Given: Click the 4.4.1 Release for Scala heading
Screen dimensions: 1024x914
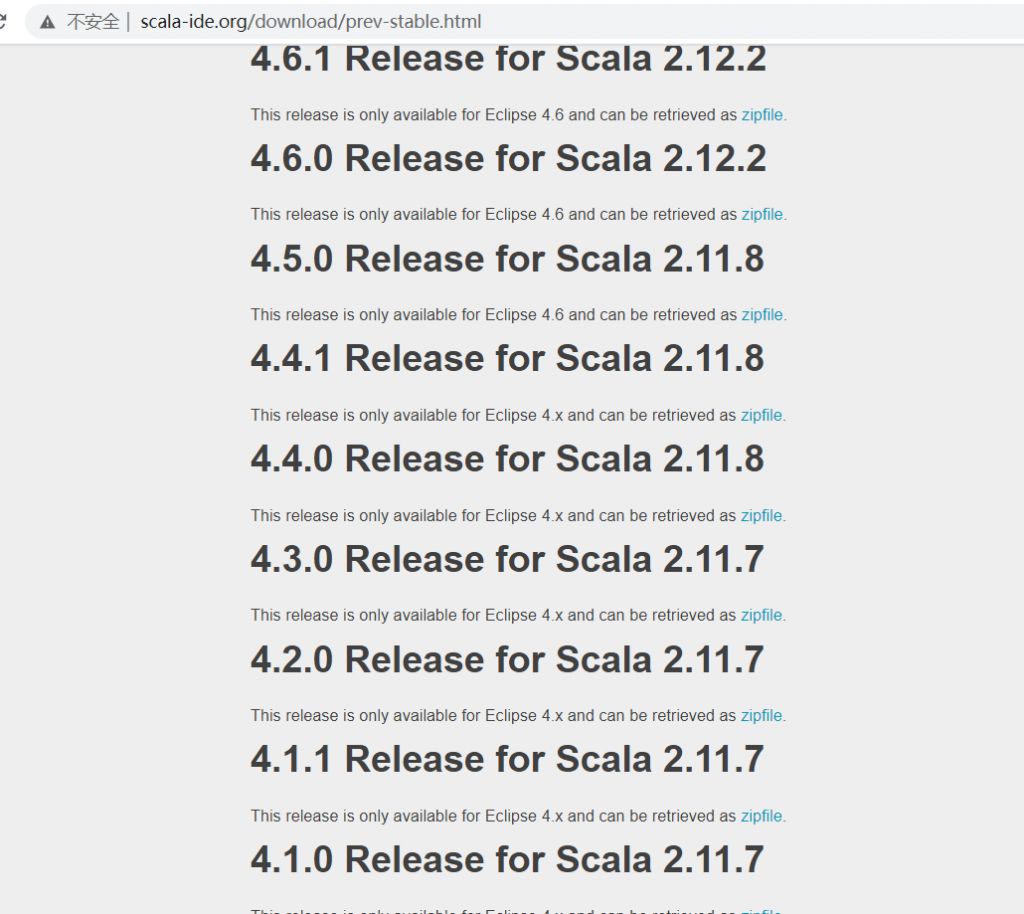Looking at the screenshot, I should (x=507, y=359).
